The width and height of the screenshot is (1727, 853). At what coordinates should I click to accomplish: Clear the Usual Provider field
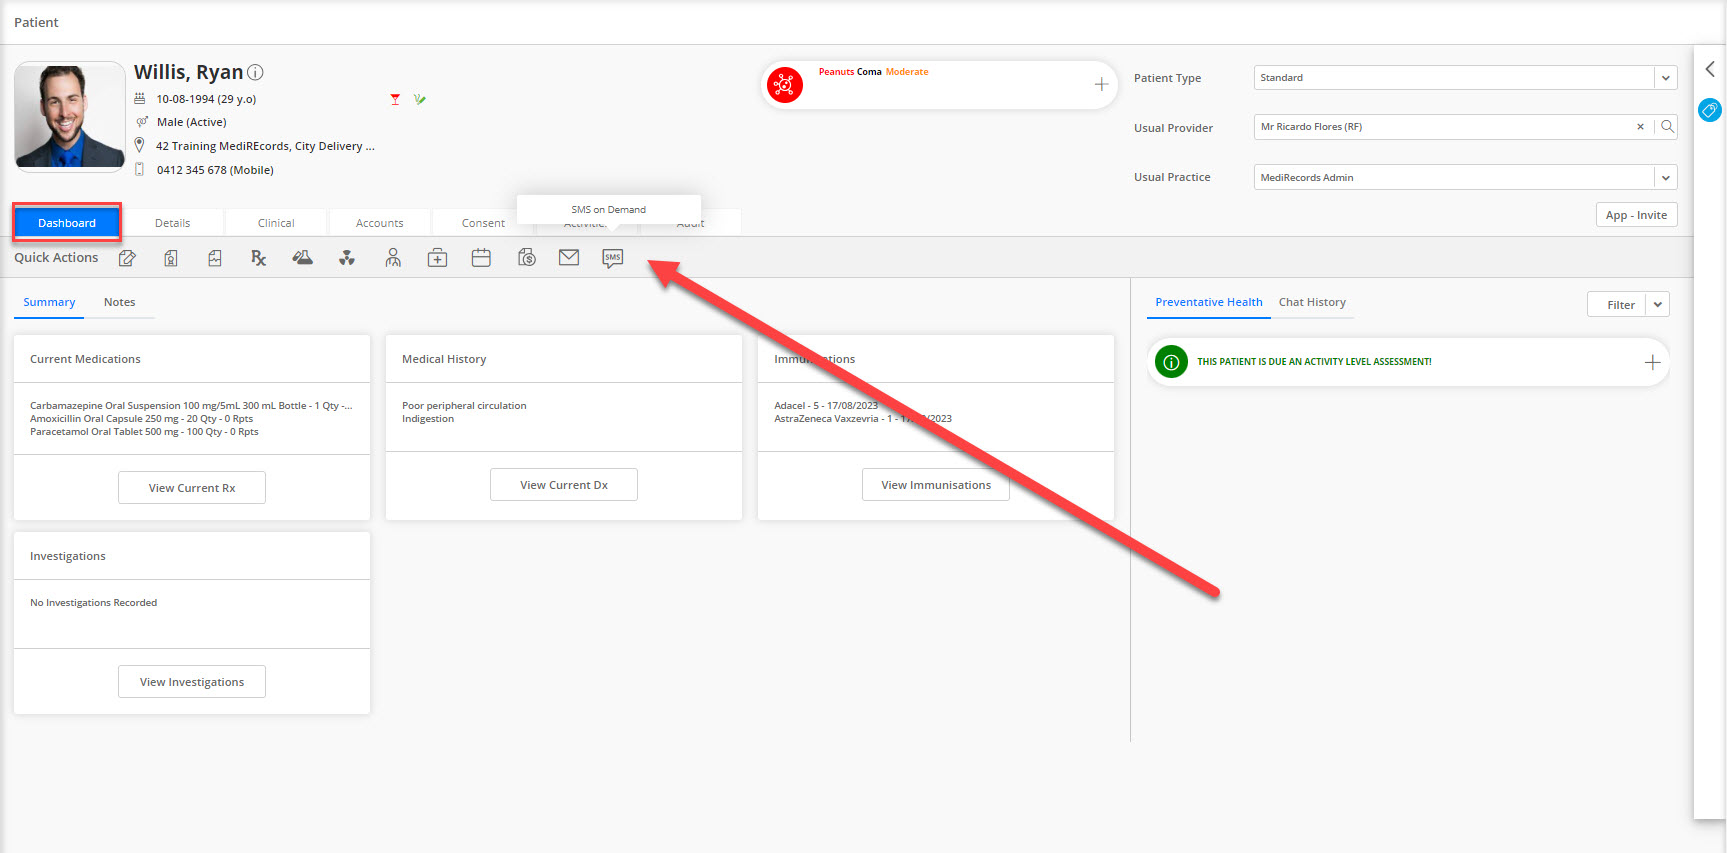(x=1640, y=127)
